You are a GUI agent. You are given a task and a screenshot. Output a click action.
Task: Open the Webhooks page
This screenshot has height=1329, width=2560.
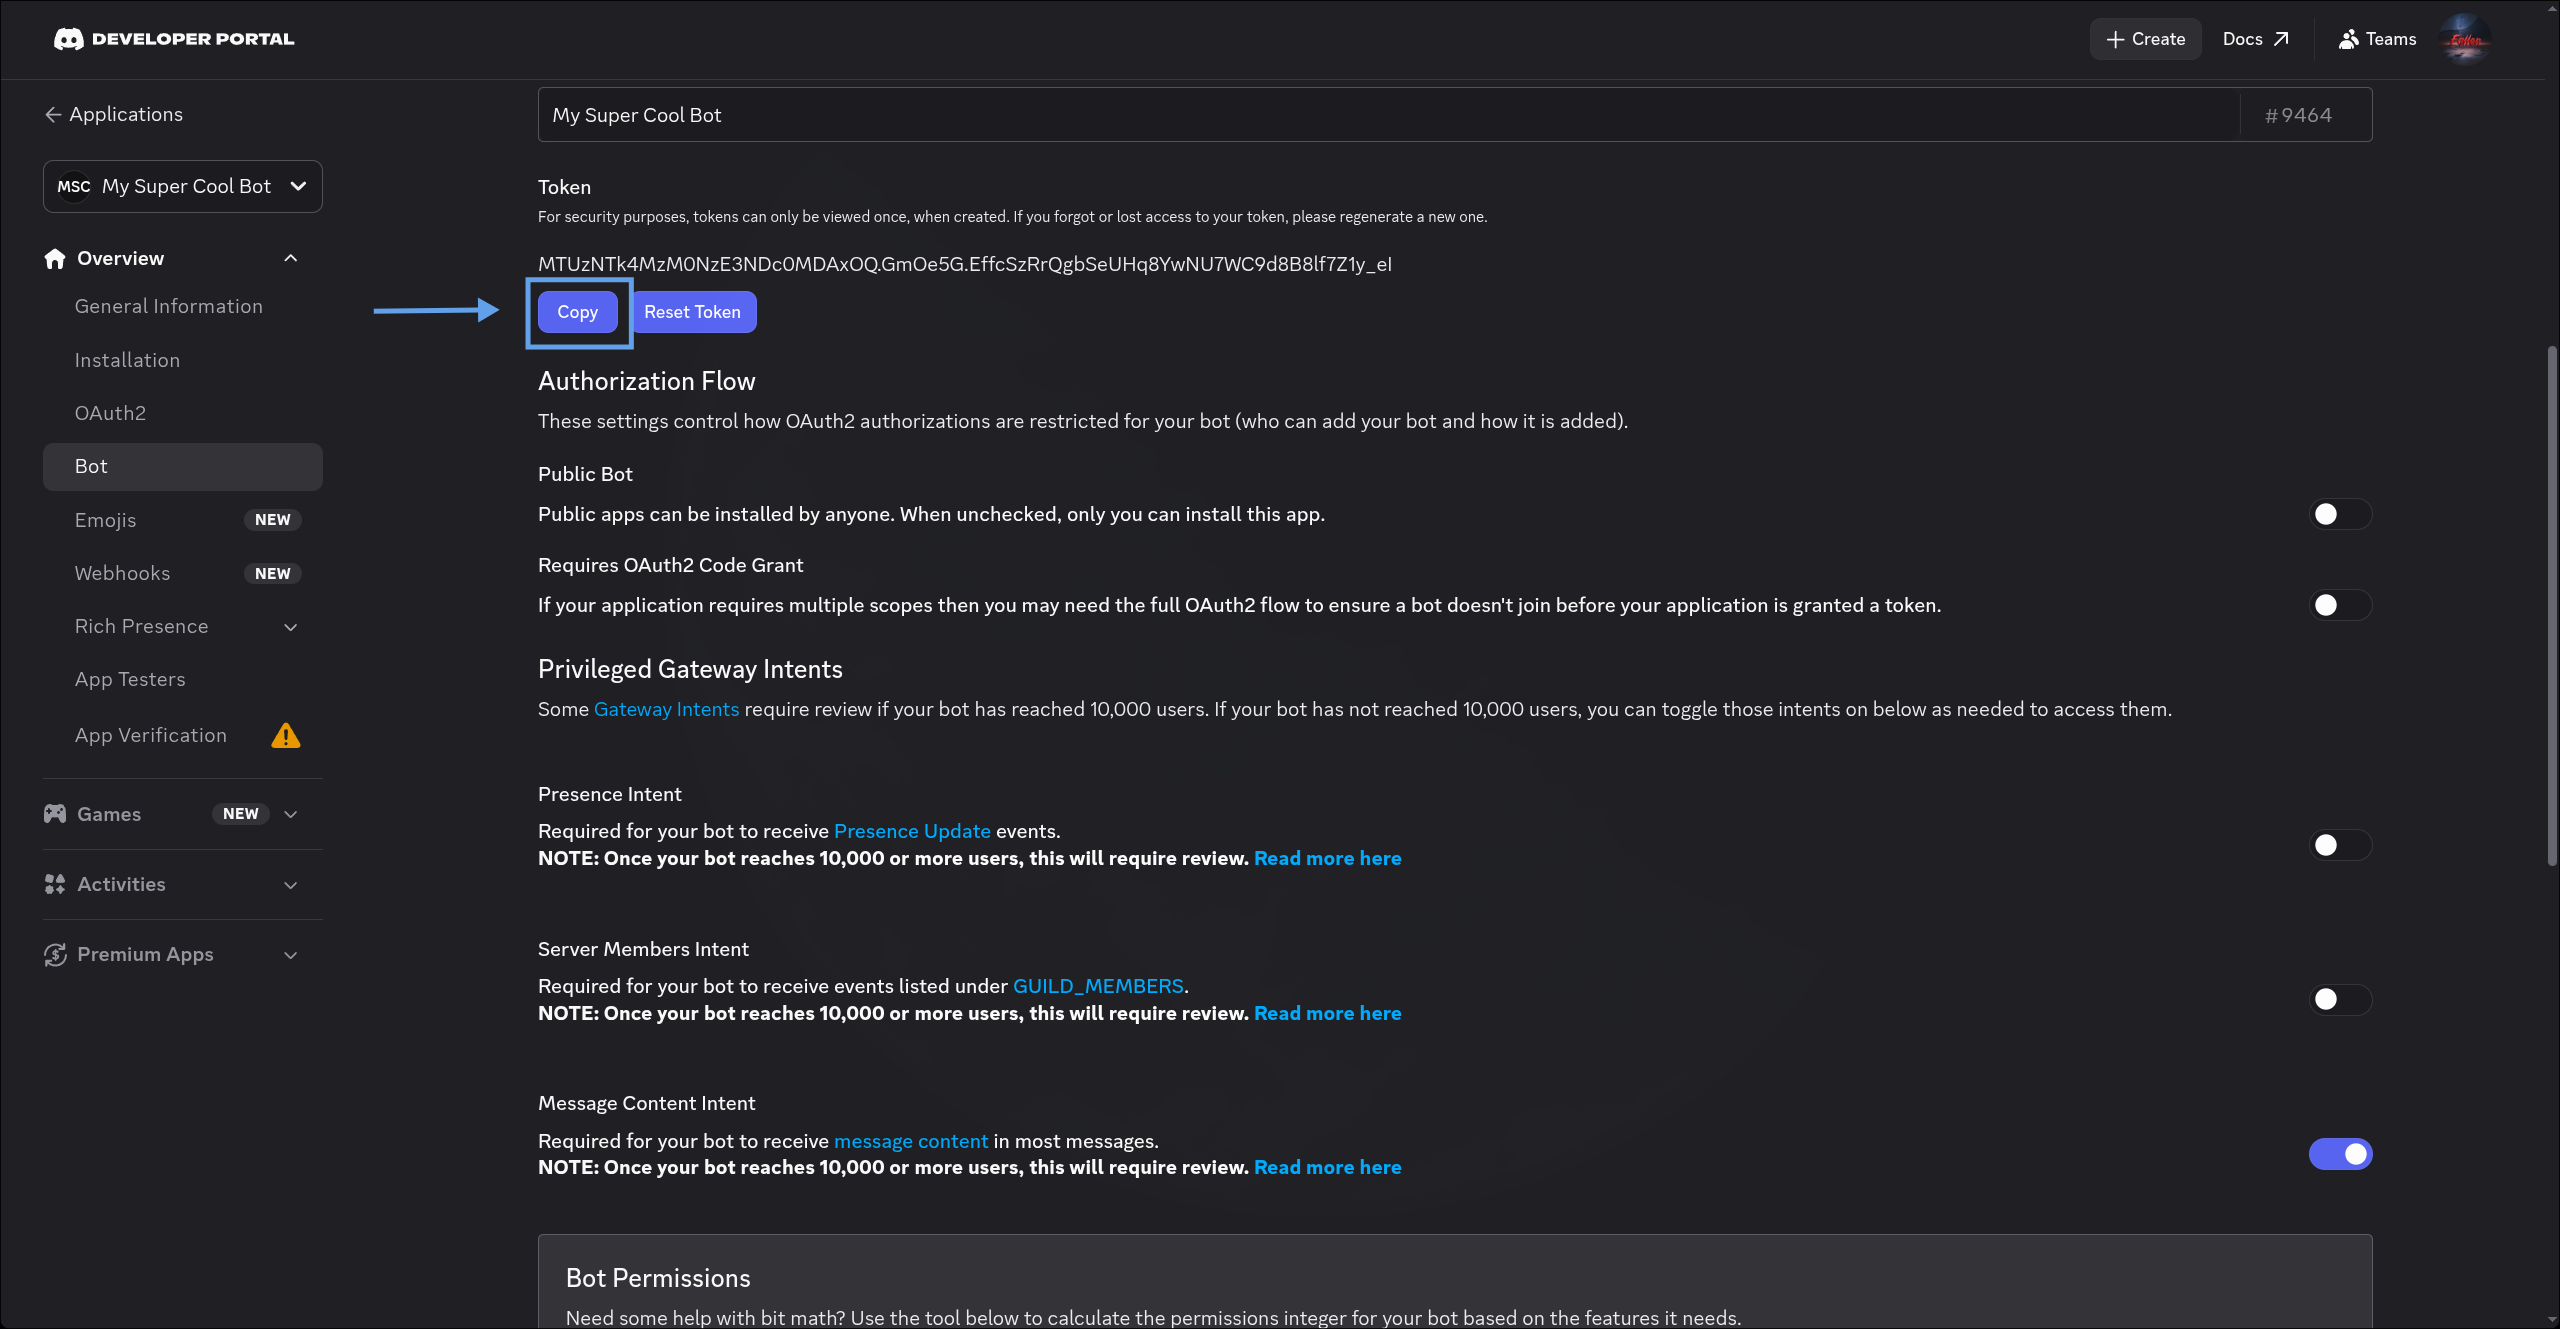pos(123,573)
